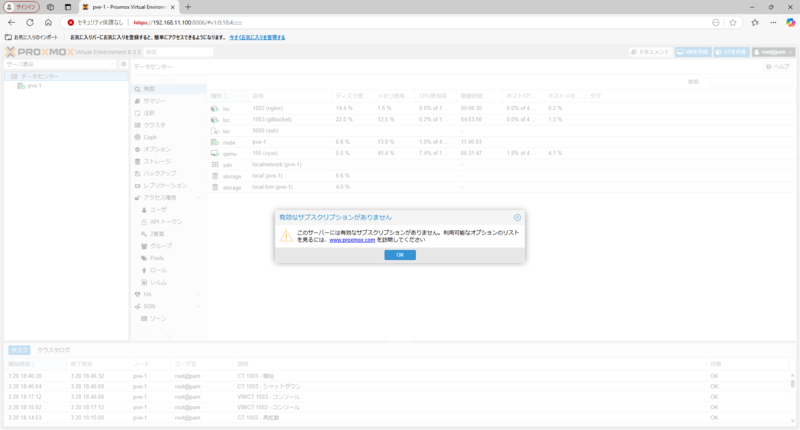The image size is (800, 430).
Task: Open the www.proxmox.com link in the dialog
Action: [x=352, y=240]
